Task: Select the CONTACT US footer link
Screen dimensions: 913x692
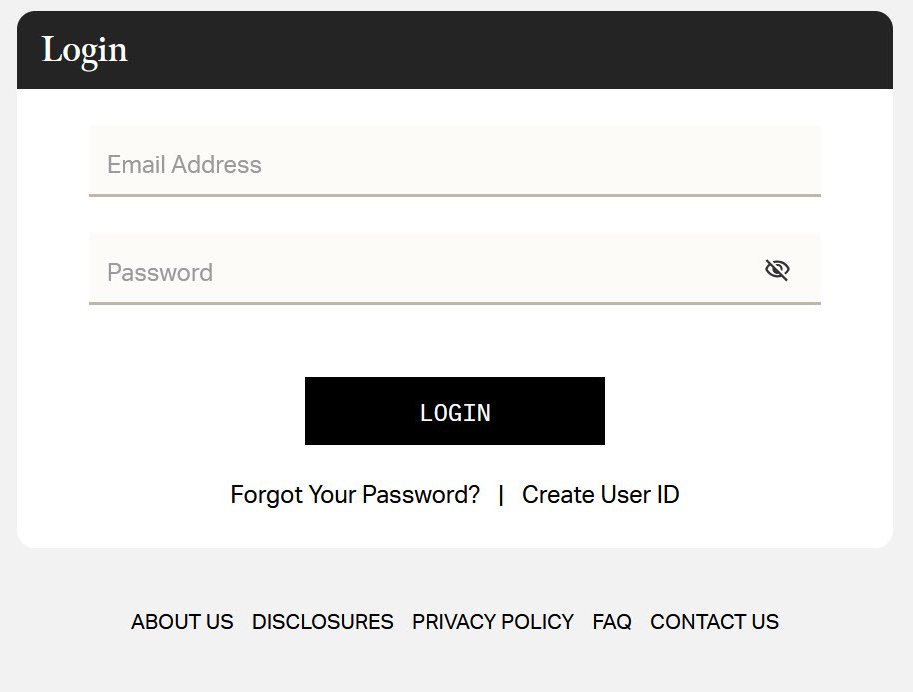Action: point(714,622)
